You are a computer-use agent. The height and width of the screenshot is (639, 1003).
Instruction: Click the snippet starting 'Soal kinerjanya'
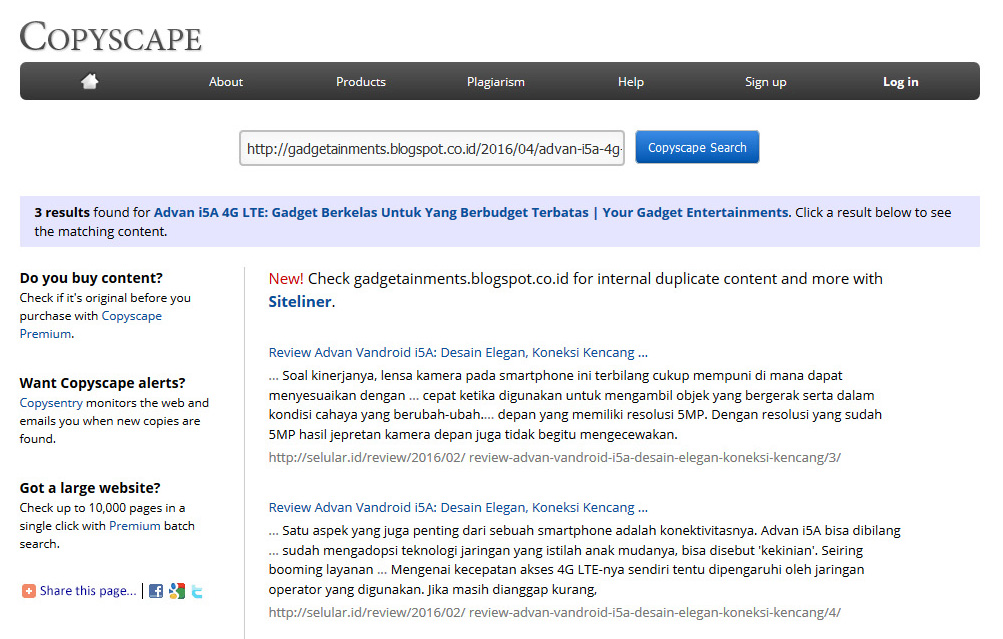576,405
